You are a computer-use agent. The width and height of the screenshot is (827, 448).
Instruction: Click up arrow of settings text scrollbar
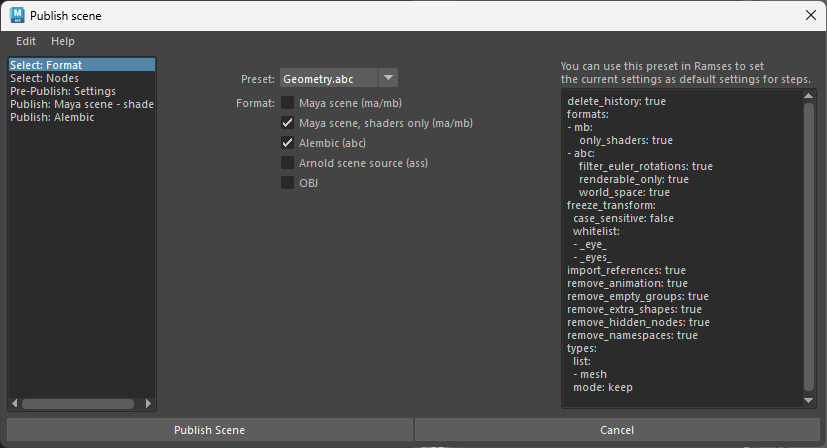tap(809, 96)
